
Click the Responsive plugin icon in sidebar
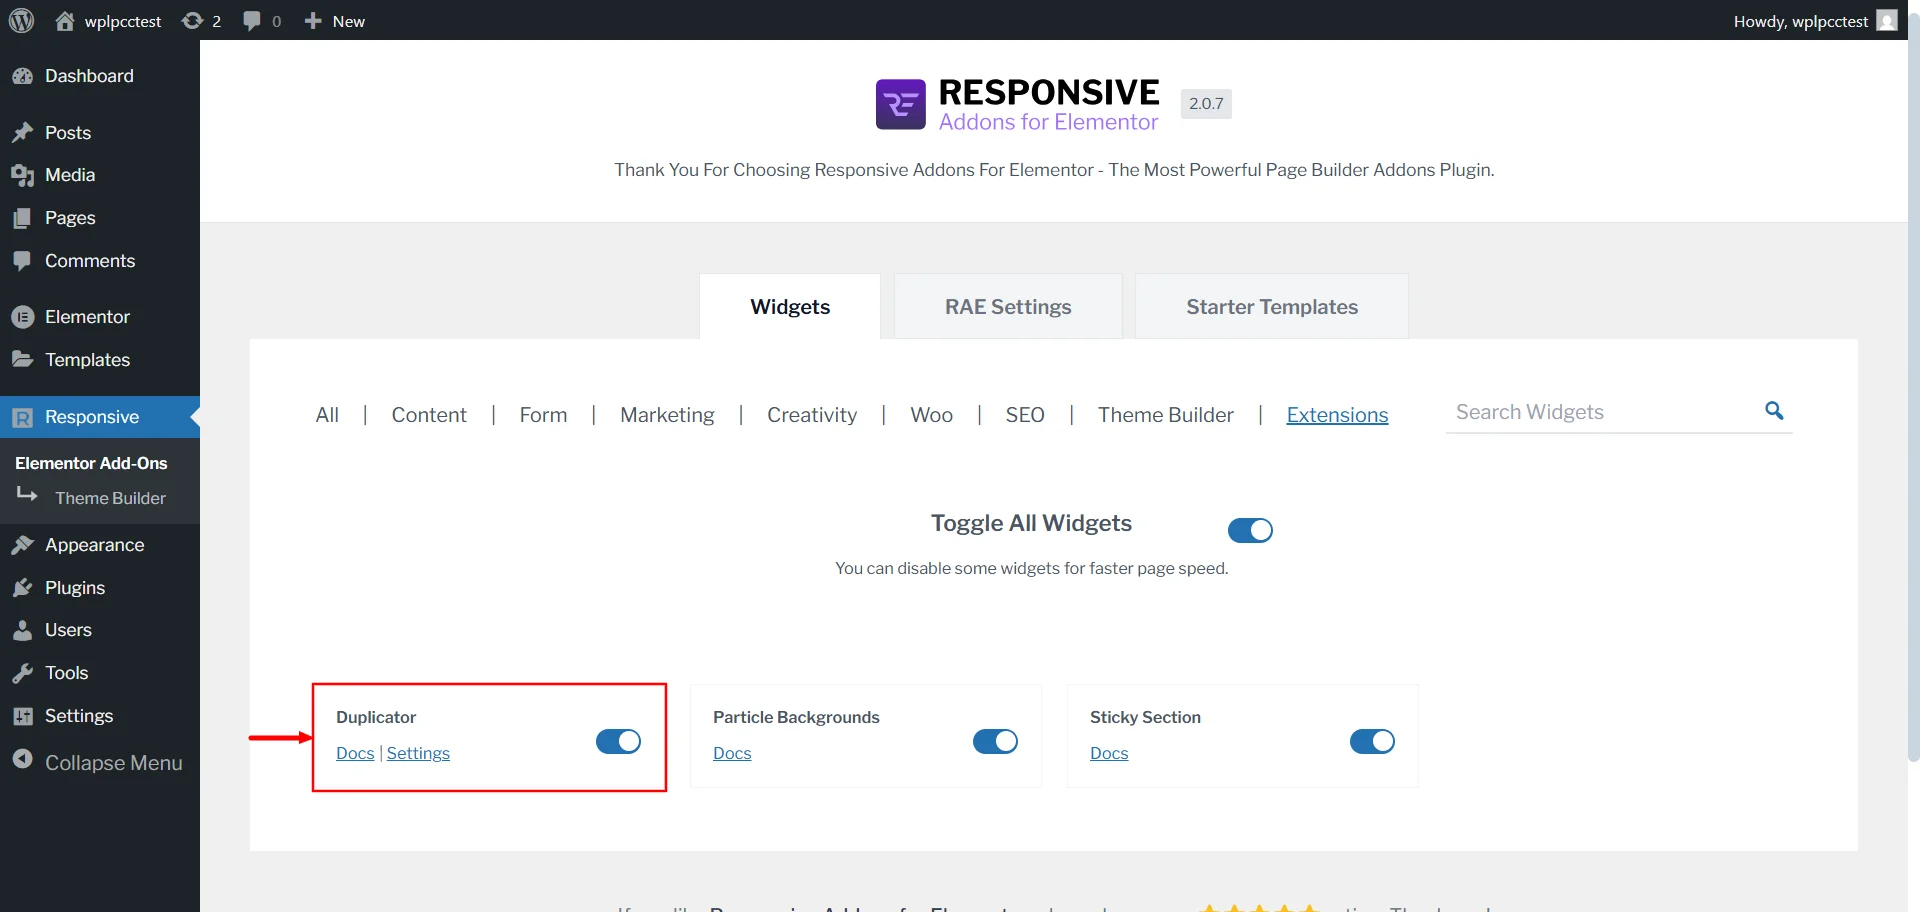point(23,417)
